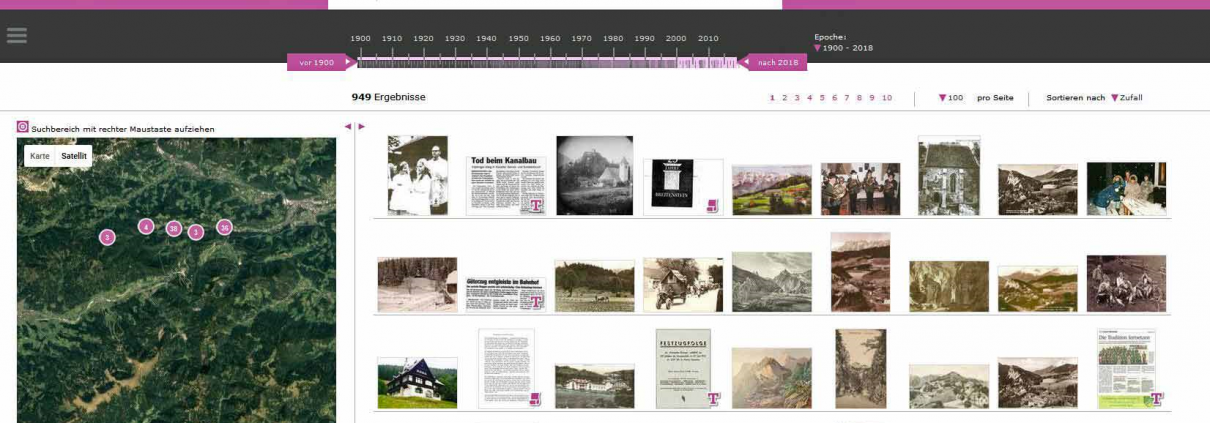Click map cluster marker labeled 38
Viewport: 1210px width, 423px height.
point(174,229)
